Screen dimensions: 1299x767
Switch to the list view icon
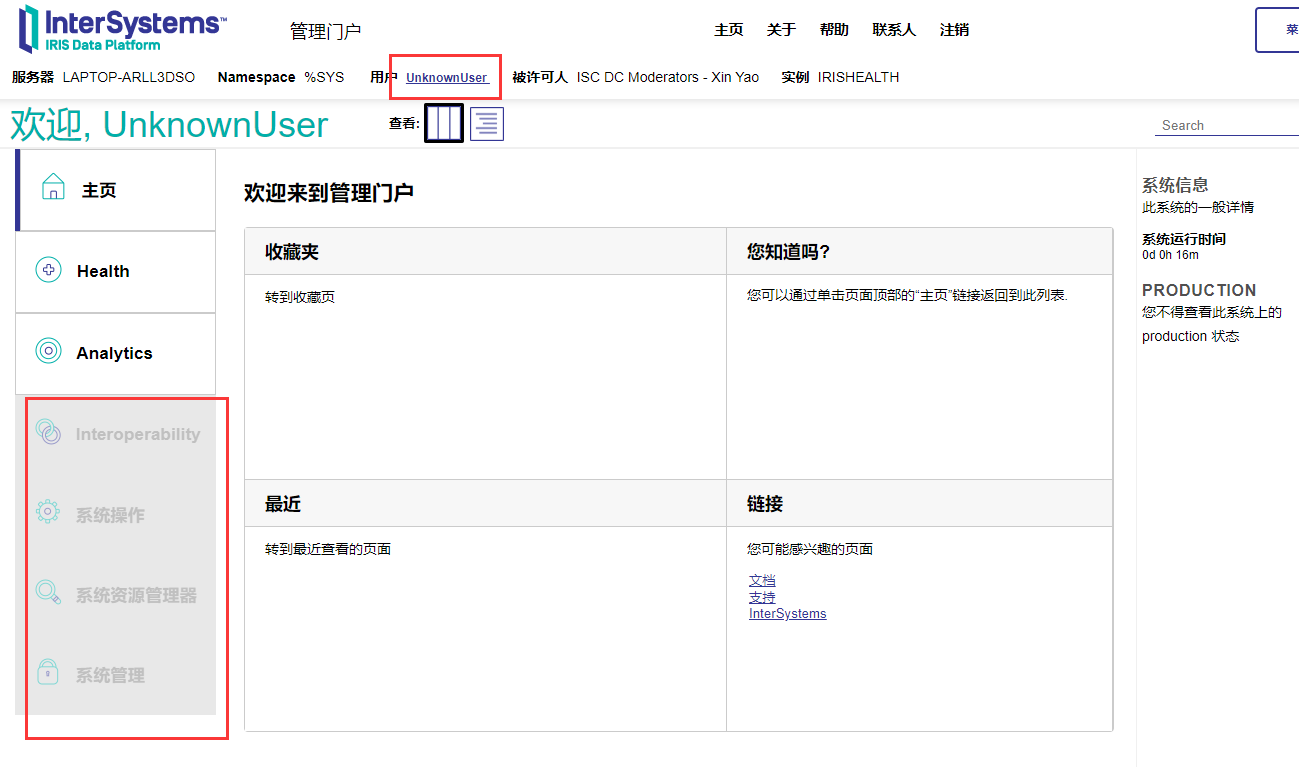(487, 124)
